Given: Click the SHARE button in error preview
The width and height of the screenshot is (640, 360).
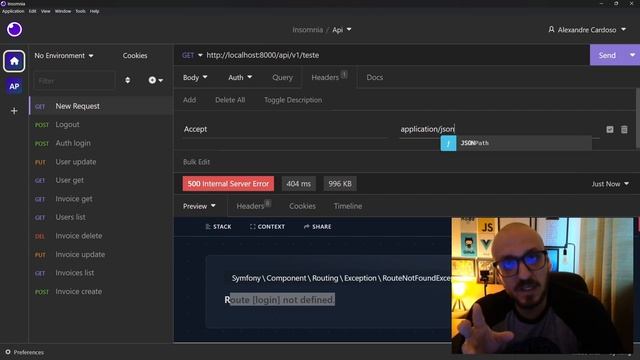Looking at the screenshot, I should (x=318, y=227).
